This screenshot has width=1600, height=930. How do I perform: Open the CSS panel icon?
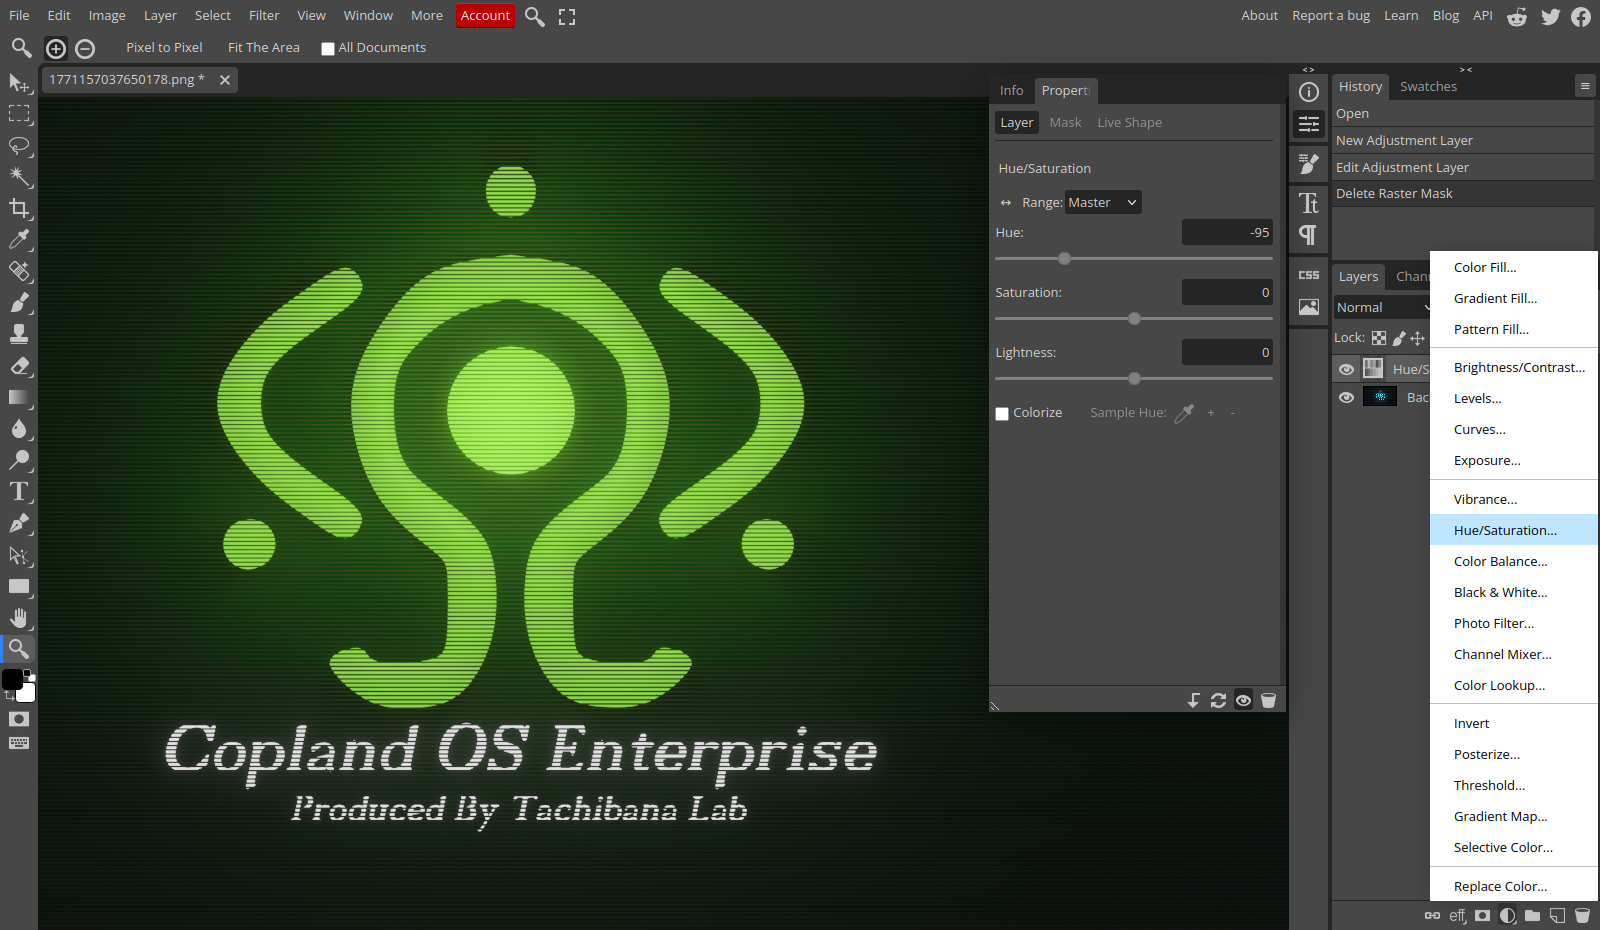point(1309,275)
